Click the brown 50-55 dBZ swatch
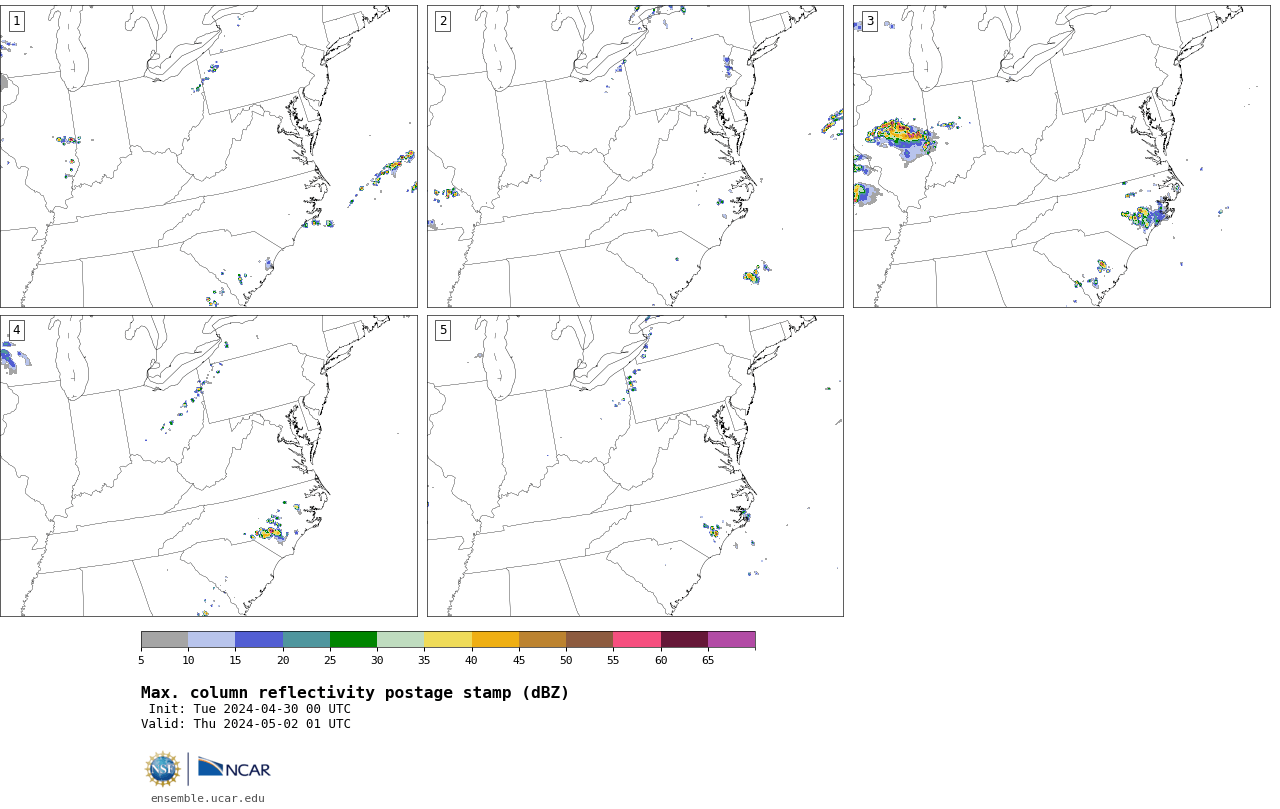The image size is (1280, 809). pos(589,640)
